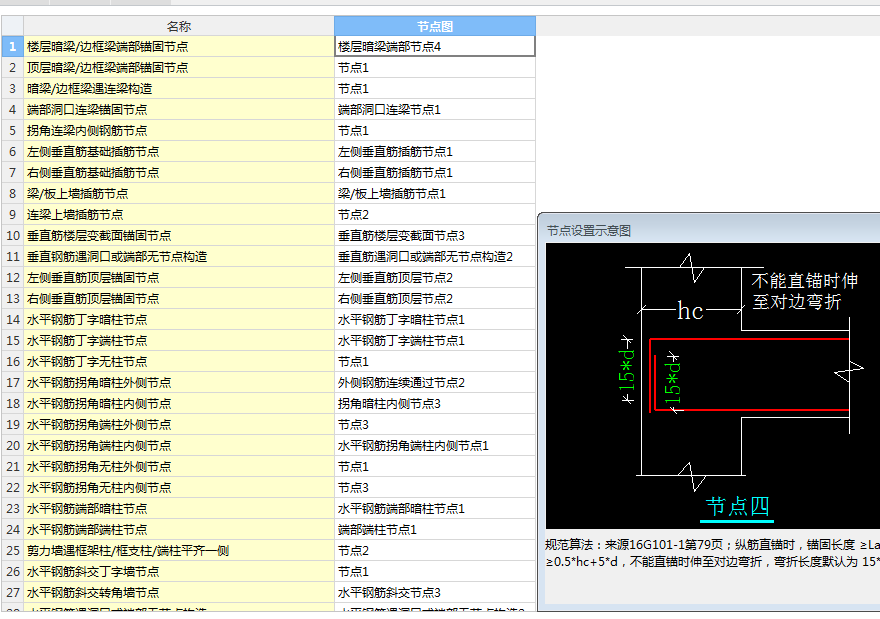Select row 19 水平钢筋拐角端柱外侧节点
This screenshot has width=880, height=619.
coord(179,424)
